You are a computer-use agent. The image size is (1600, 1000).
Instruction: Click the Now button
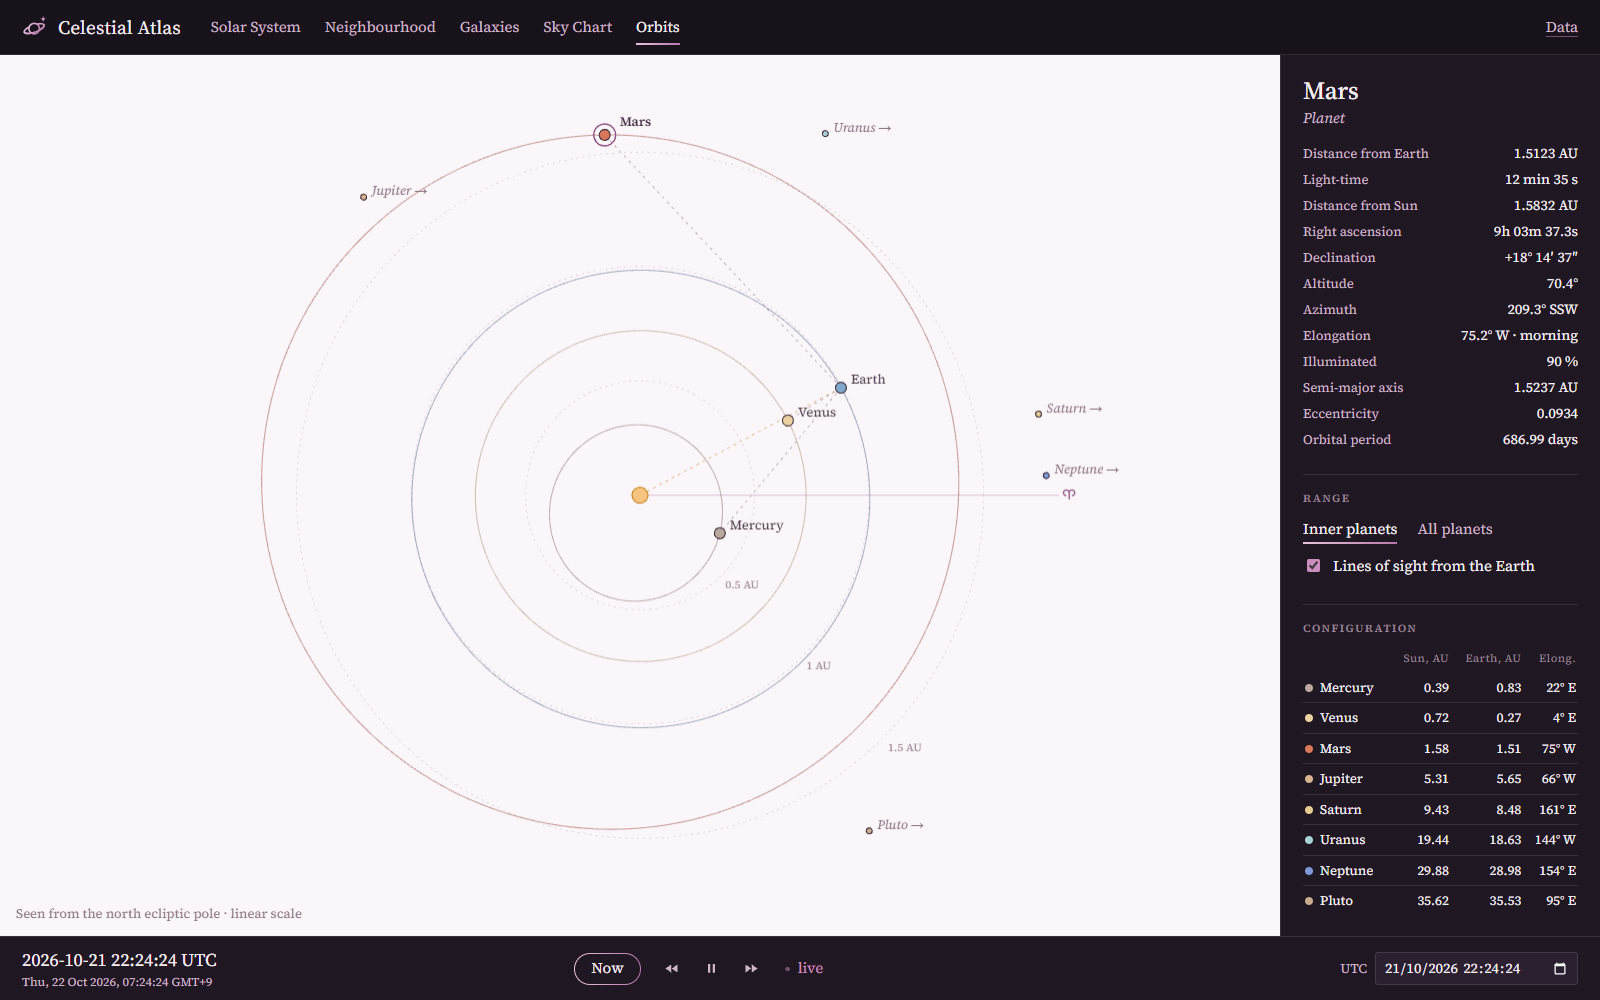tap(607, 968)
